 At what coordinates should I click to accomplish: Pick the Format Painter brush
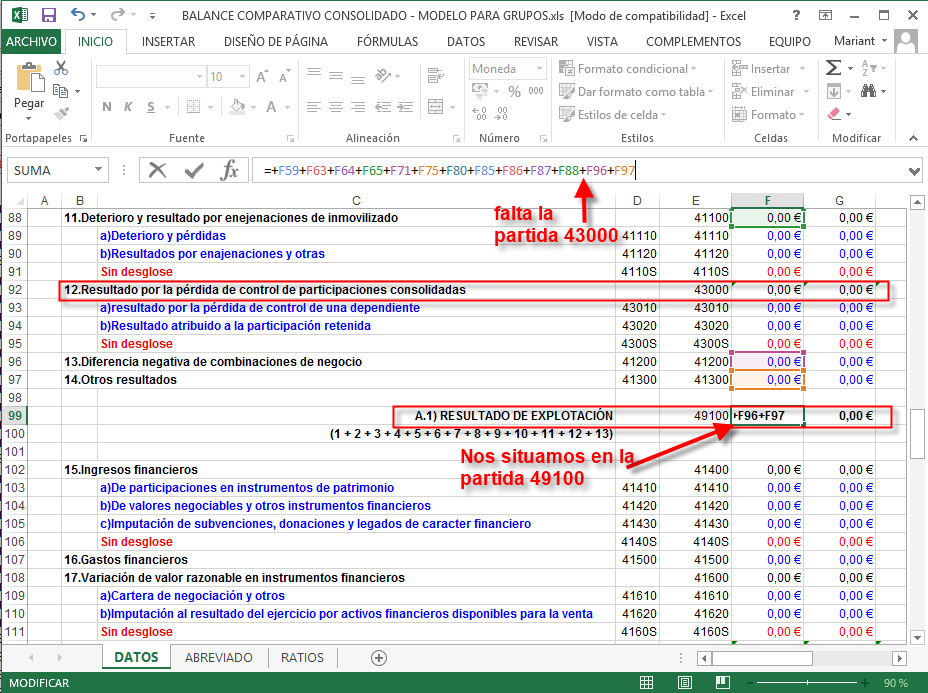point(61,112)
